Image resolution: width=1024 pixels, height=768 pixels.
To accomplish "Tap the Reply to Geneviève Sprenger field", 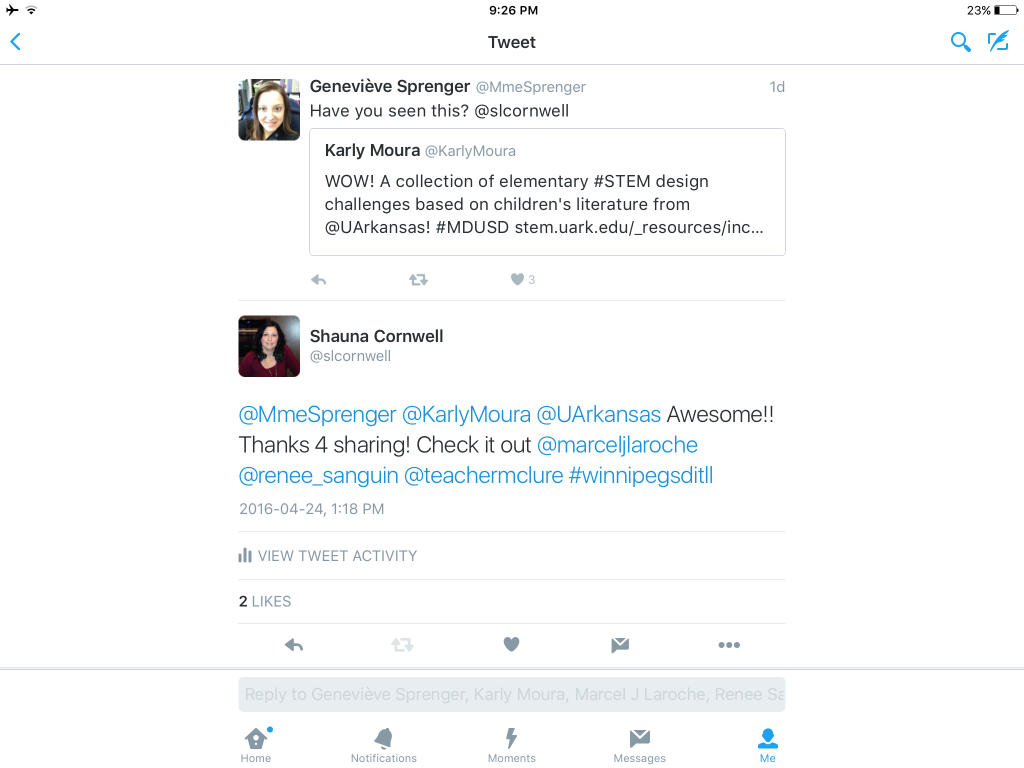I will [x=512, y=694].
